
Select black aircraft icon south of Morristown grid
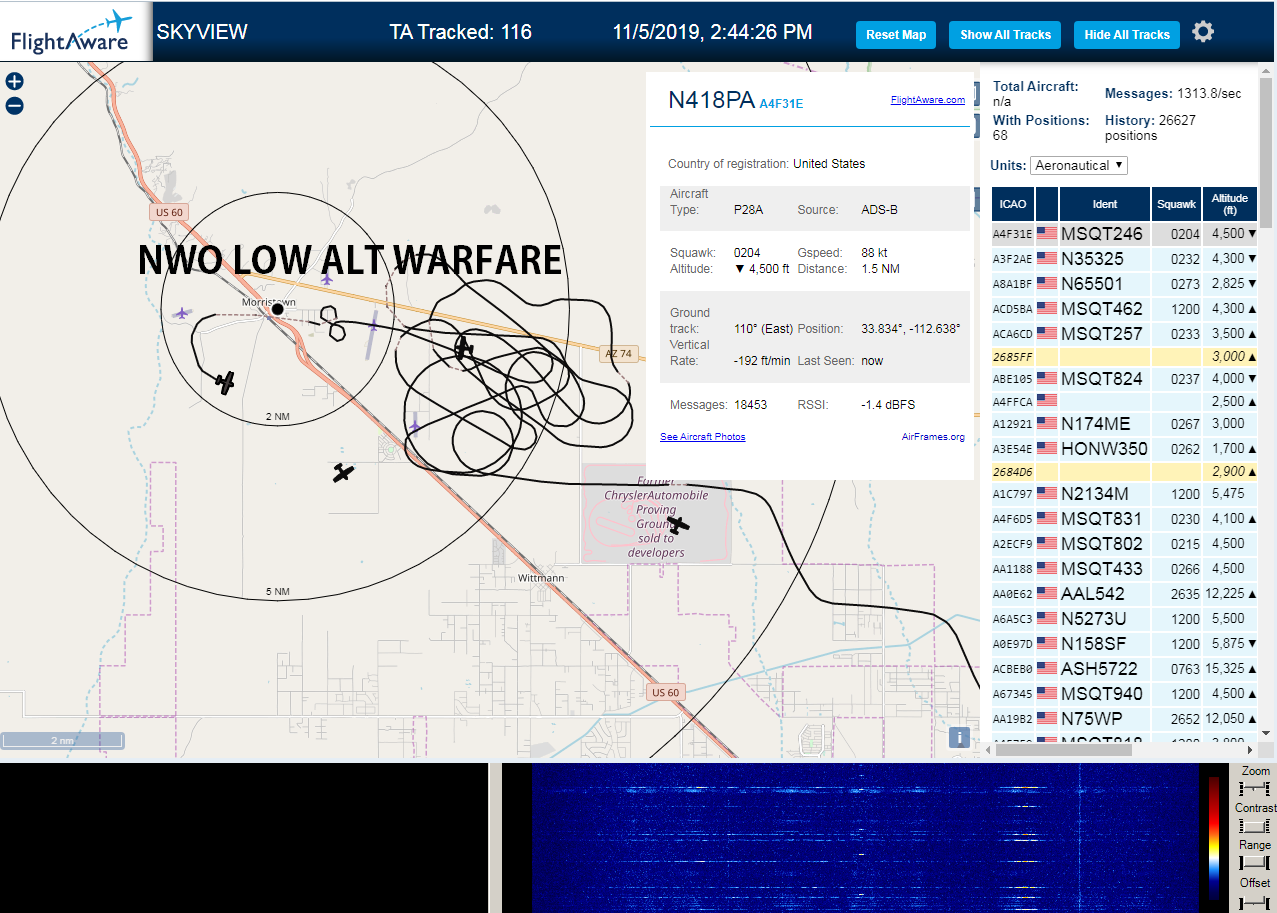[x=343, y=473]
